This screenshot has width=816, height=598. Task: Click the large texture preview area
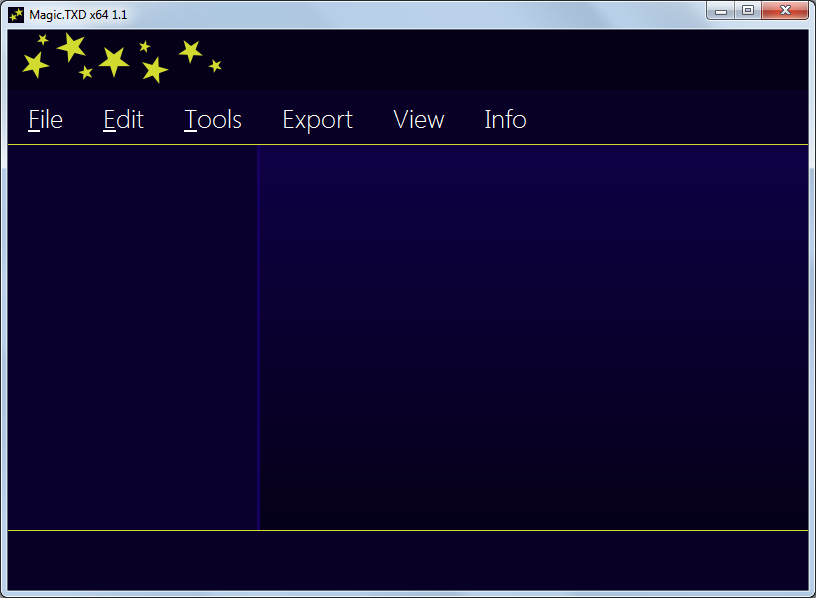(x=534, y=336)
